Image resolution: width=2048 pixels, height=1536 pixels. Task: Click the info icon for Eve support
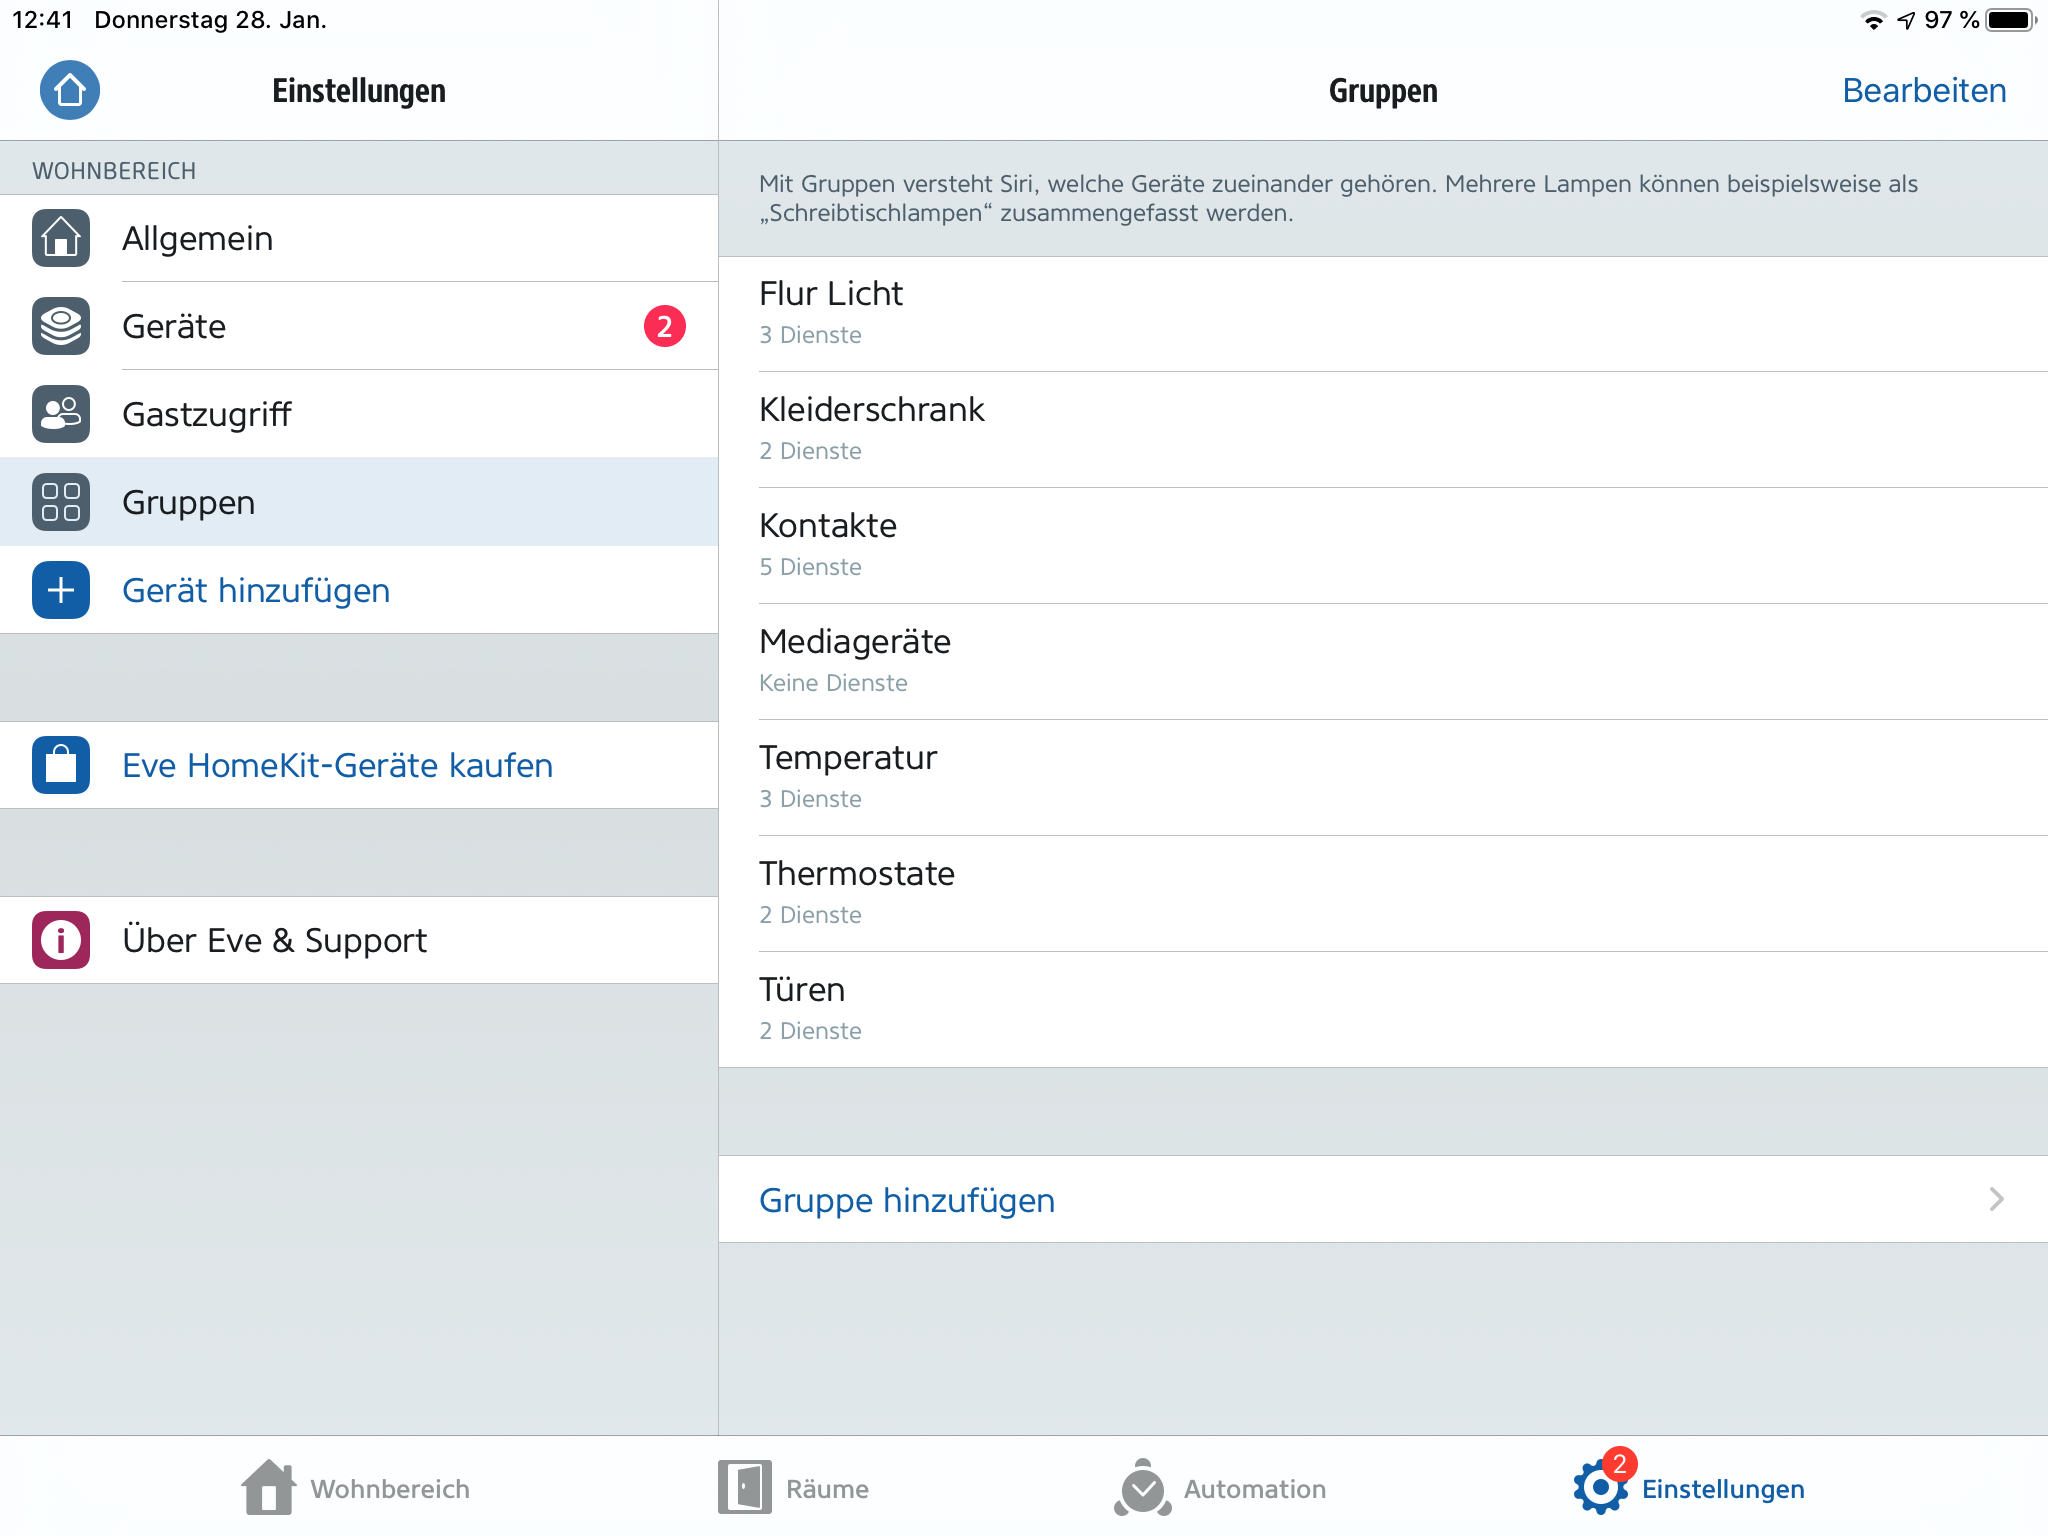click(61, 940)
